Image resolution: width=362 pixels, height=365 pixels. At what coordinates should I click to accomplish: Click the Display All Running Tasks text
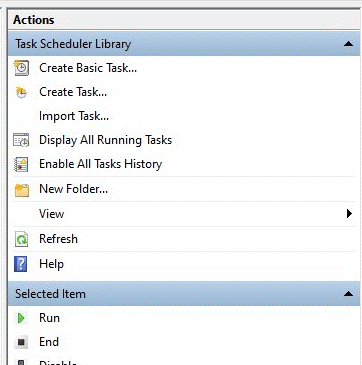pos(105,140)
